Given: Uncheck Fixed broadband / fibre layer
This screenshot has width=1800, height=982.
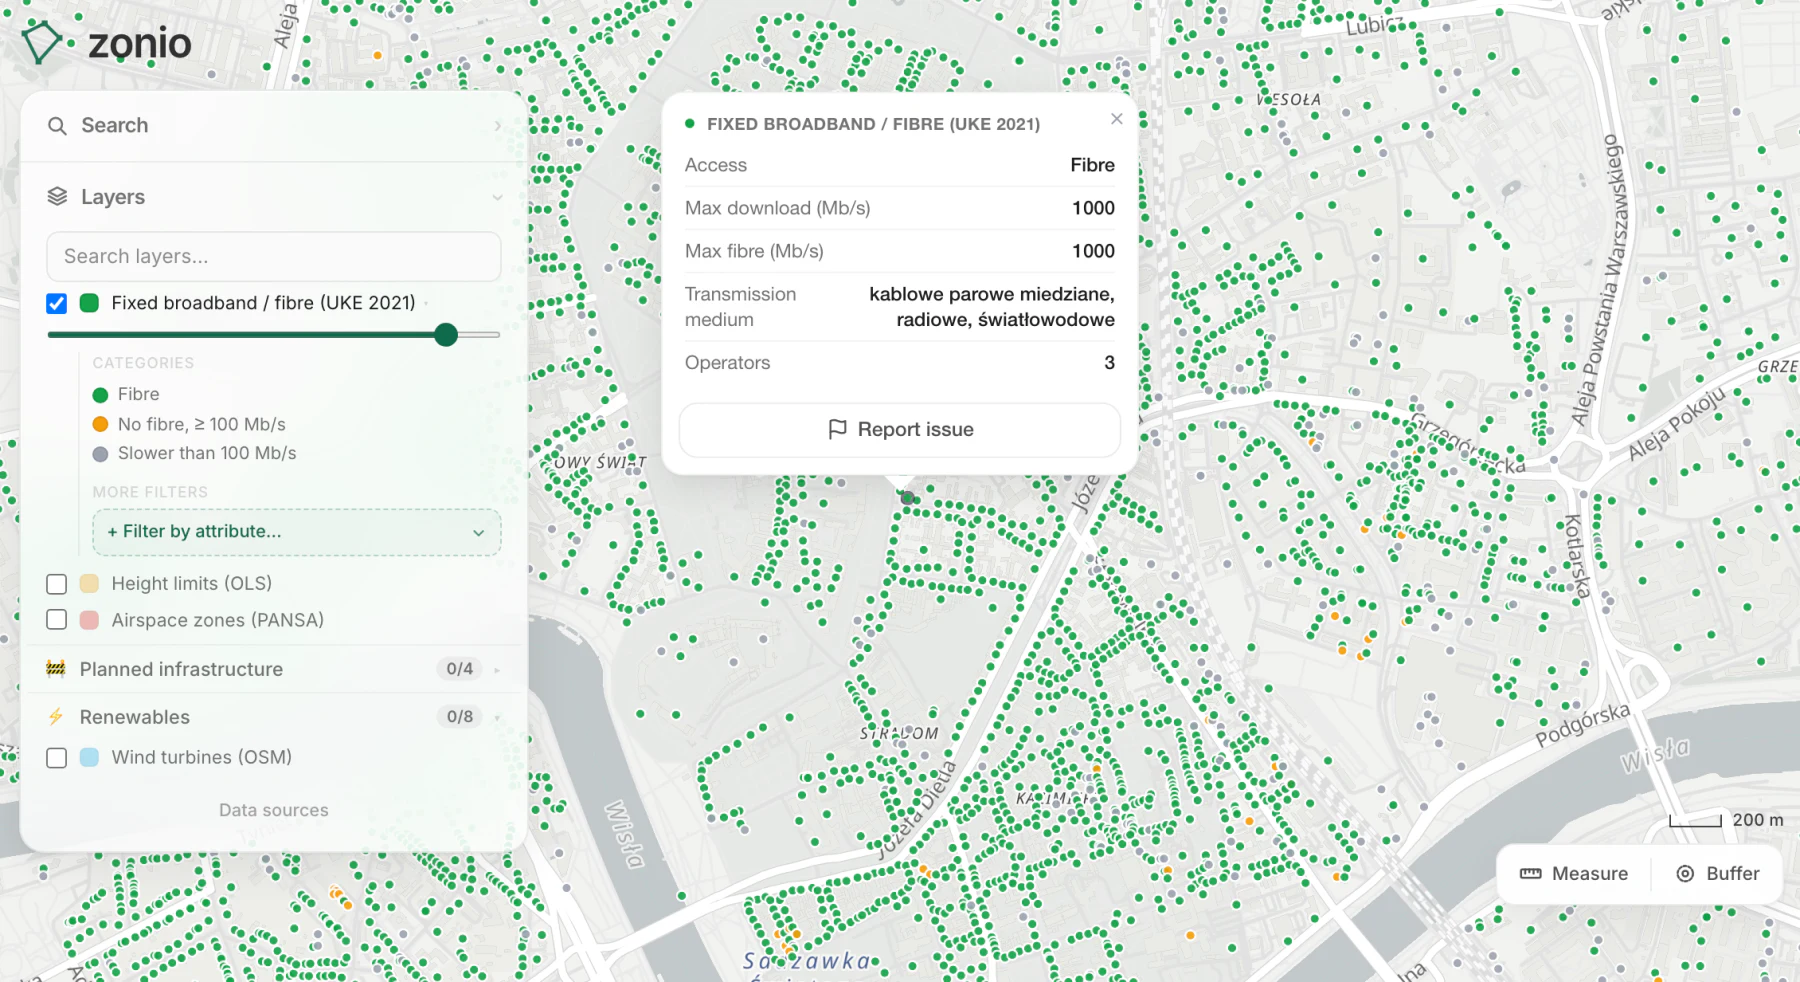Looking at the screenshot, I should coord(57,303).
